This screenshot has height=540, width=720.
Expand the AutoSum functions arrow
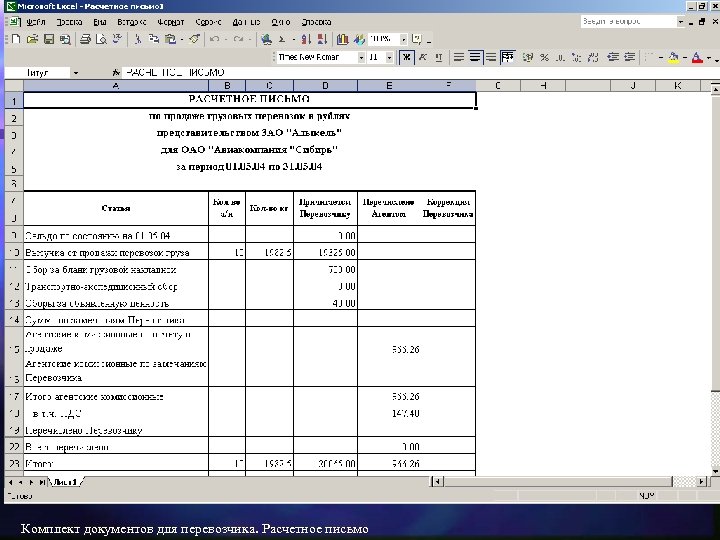(294, 39)
